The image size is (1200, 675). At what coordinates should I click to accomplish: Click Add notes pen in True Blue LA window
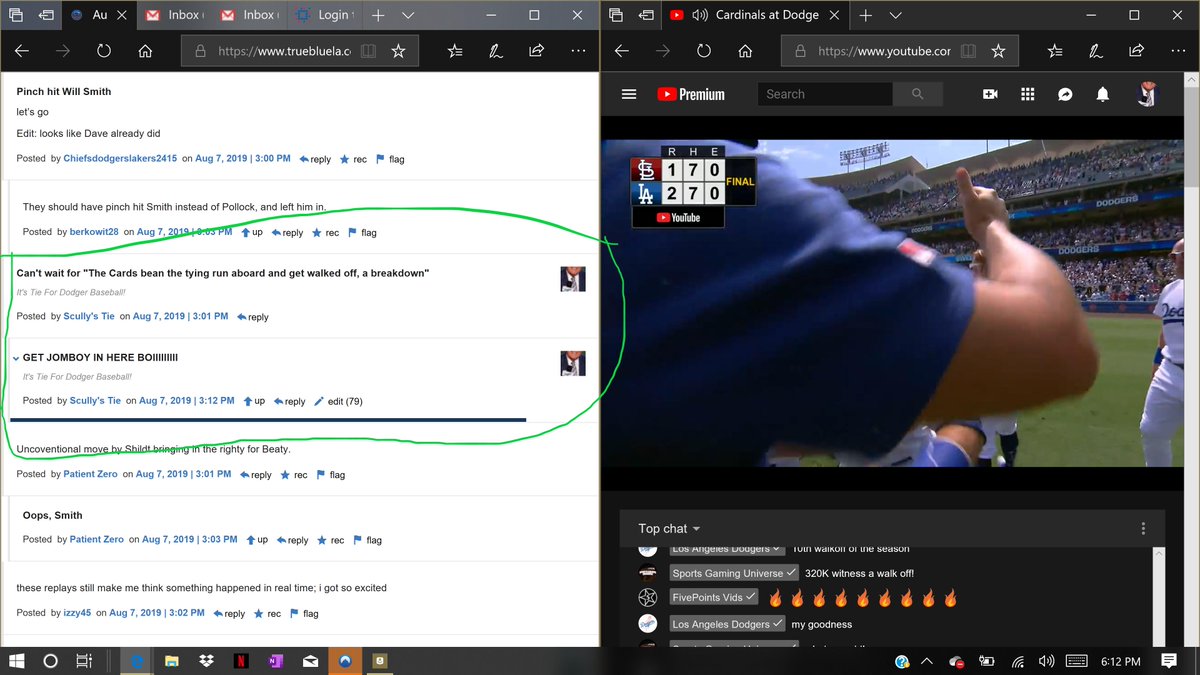click(x=496, y=51)
